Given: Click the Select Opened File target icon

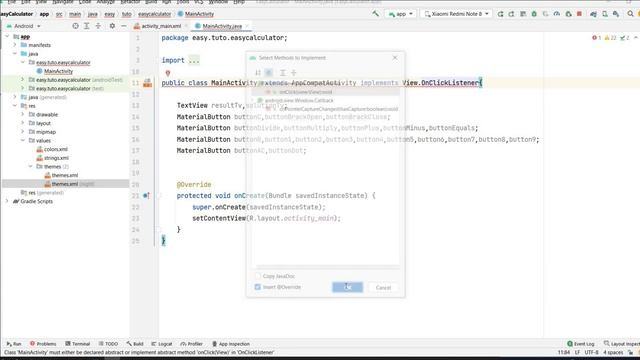Looking at the screenshot, I should pyautogui.click(x=75, y=26).
